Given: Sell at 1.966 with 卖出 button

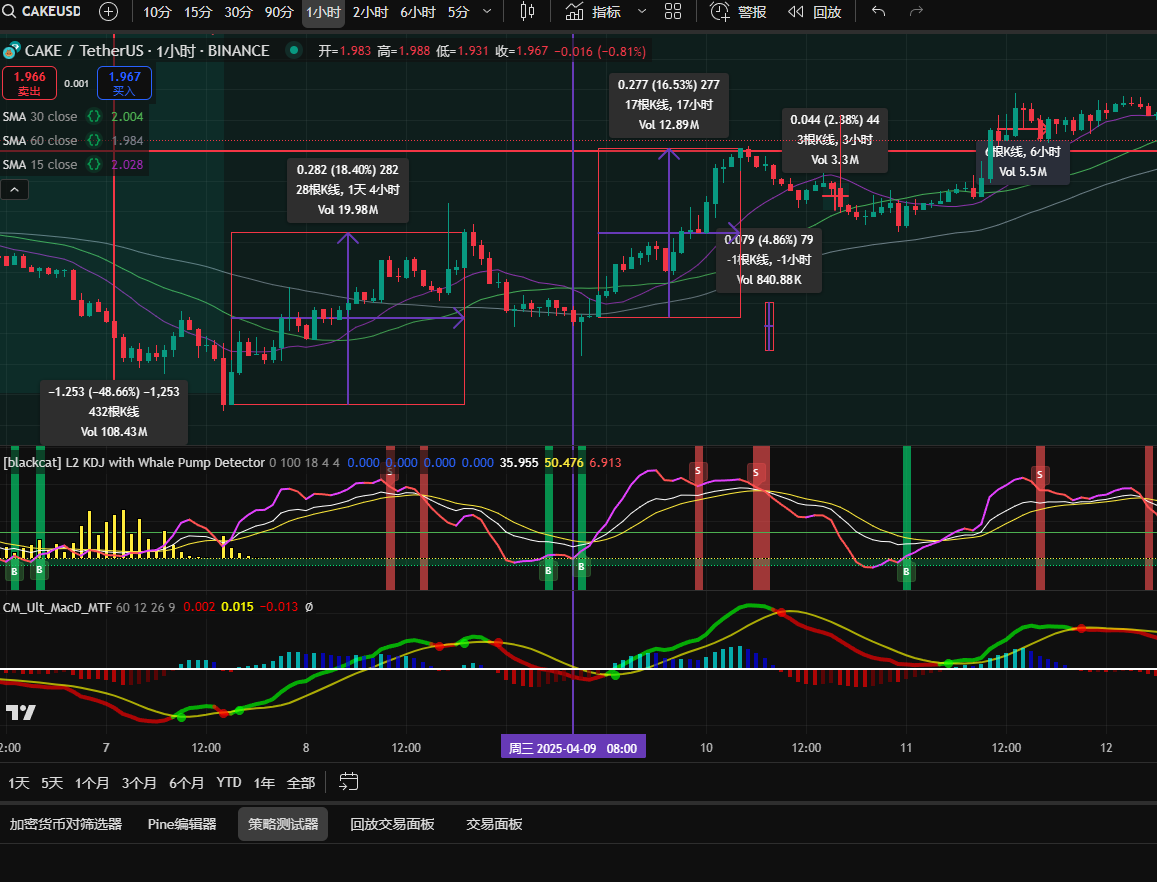Looking at the screenshot, I should [30, 83].
